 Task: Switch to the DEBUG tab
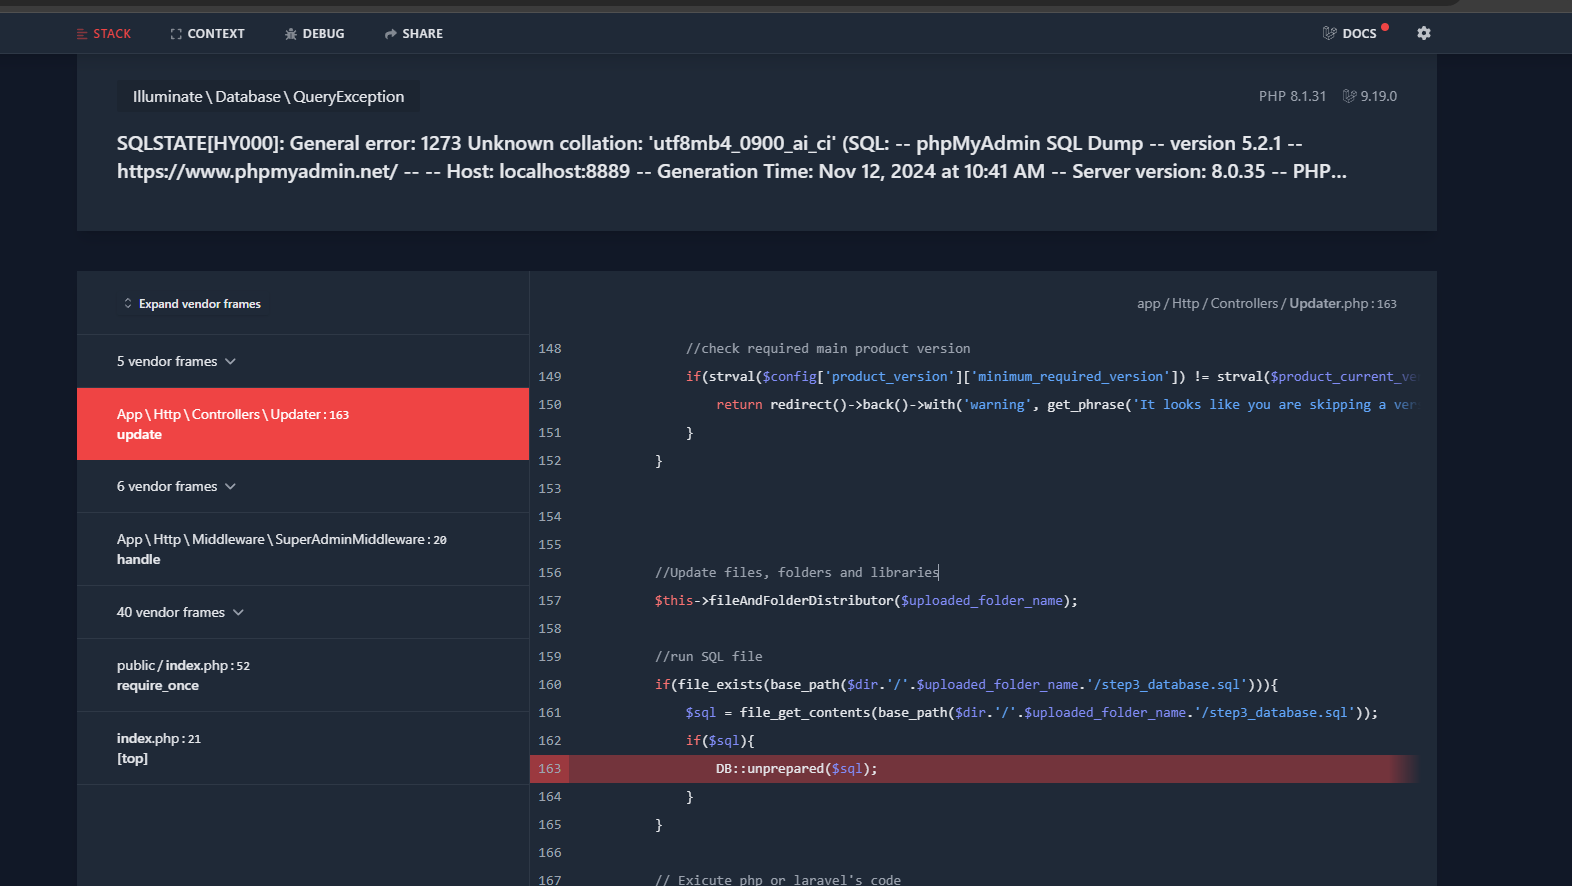314,34
